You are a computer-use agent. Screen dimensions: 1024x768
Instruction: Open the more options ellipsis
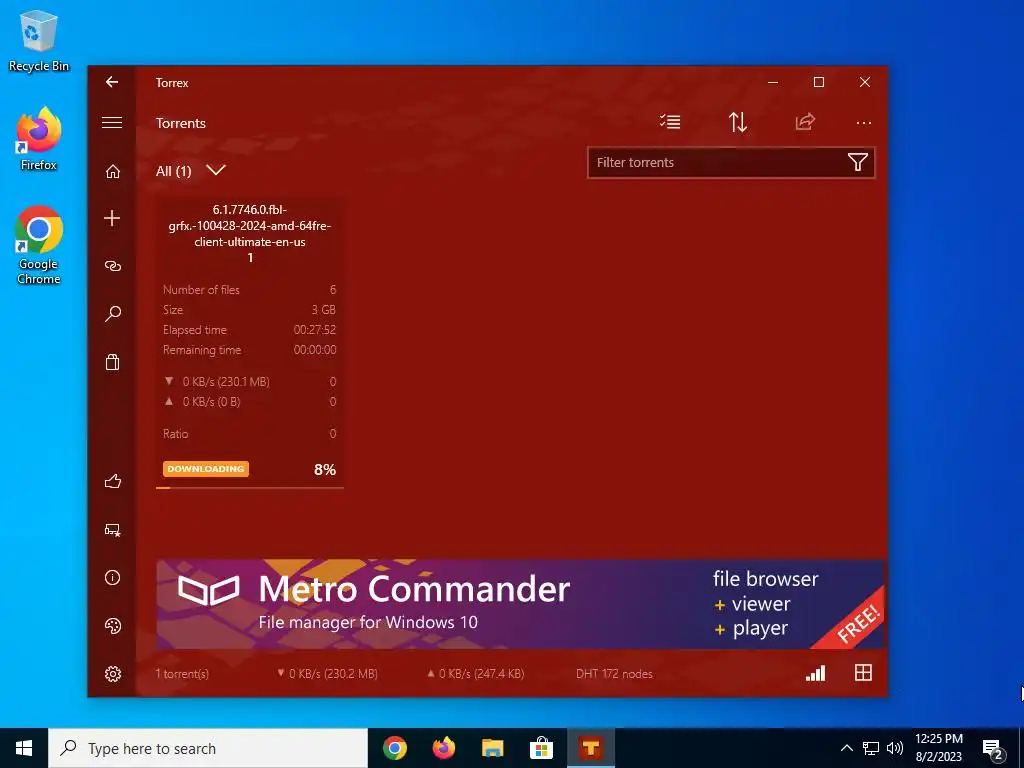click(x=863, y=123)
